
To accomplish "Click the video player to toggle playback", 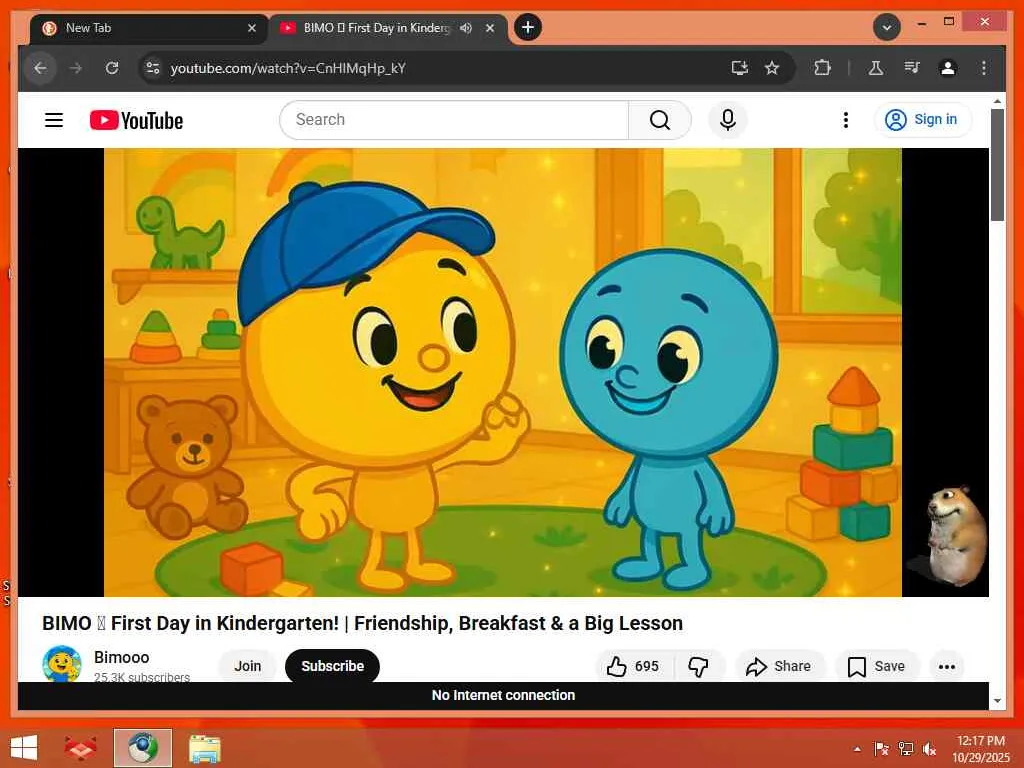I will (x=503, y=372).
